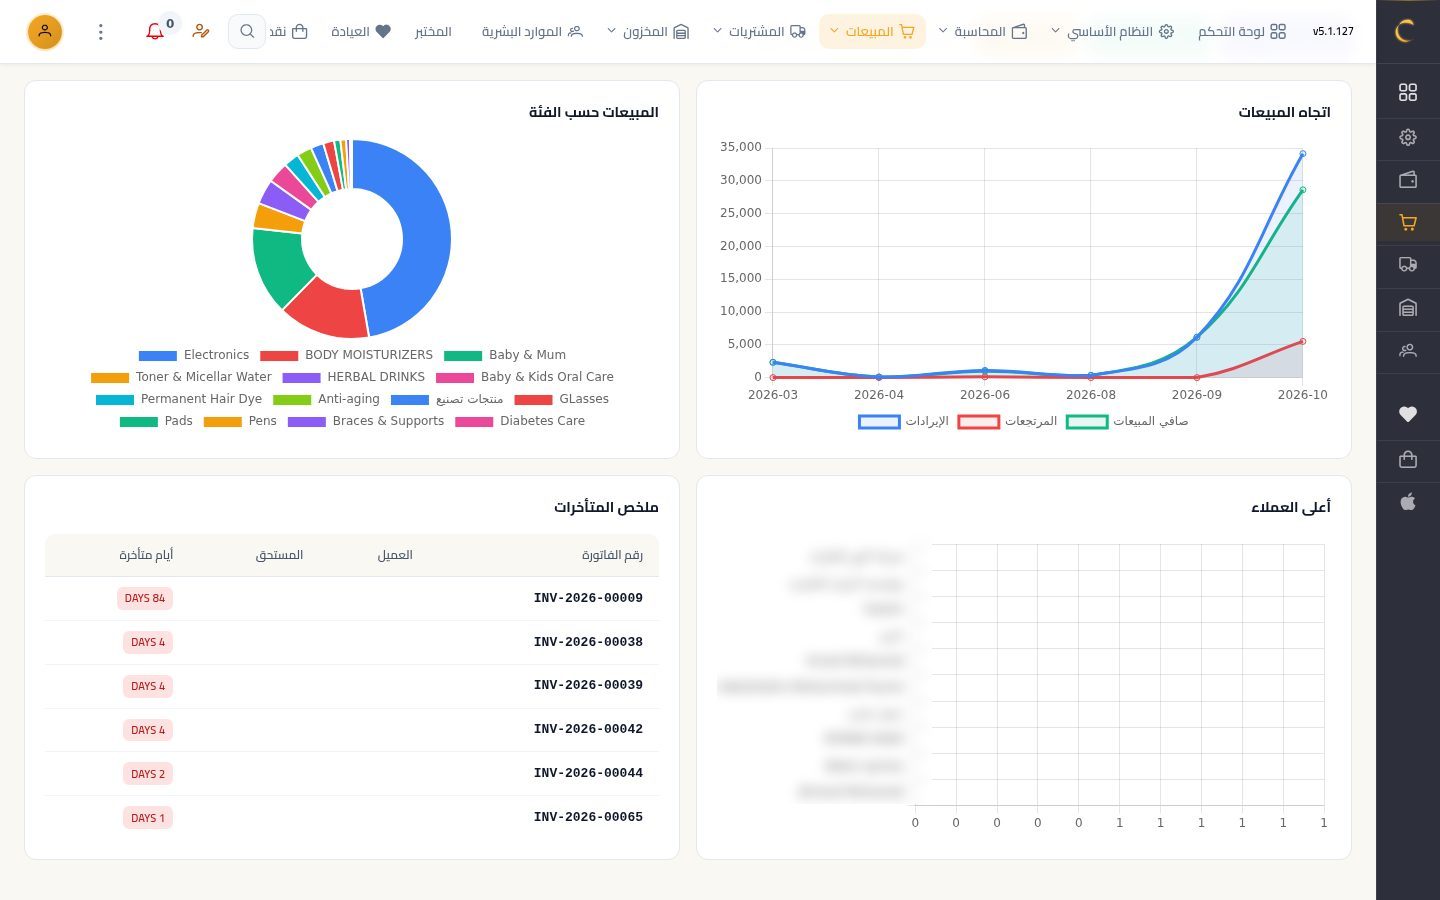Toggle the Electronics category in the donut legend

(194, 355)
